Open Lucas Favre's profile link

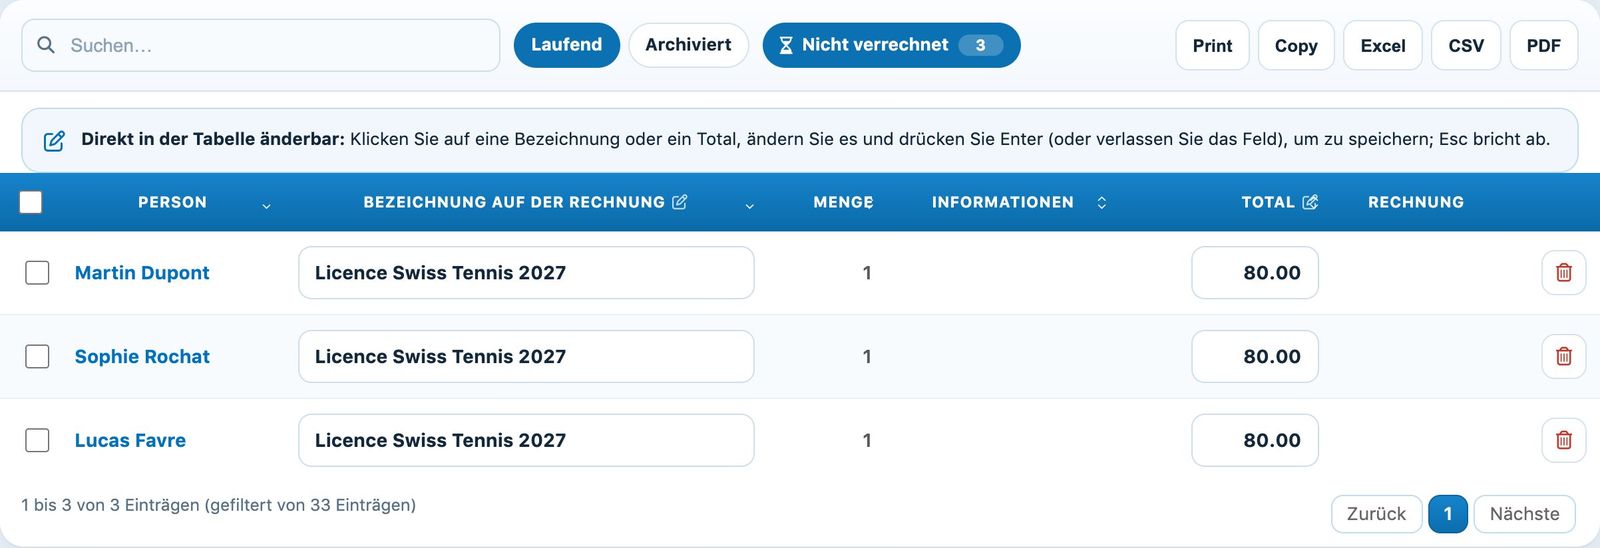click(x=130, y=441)
